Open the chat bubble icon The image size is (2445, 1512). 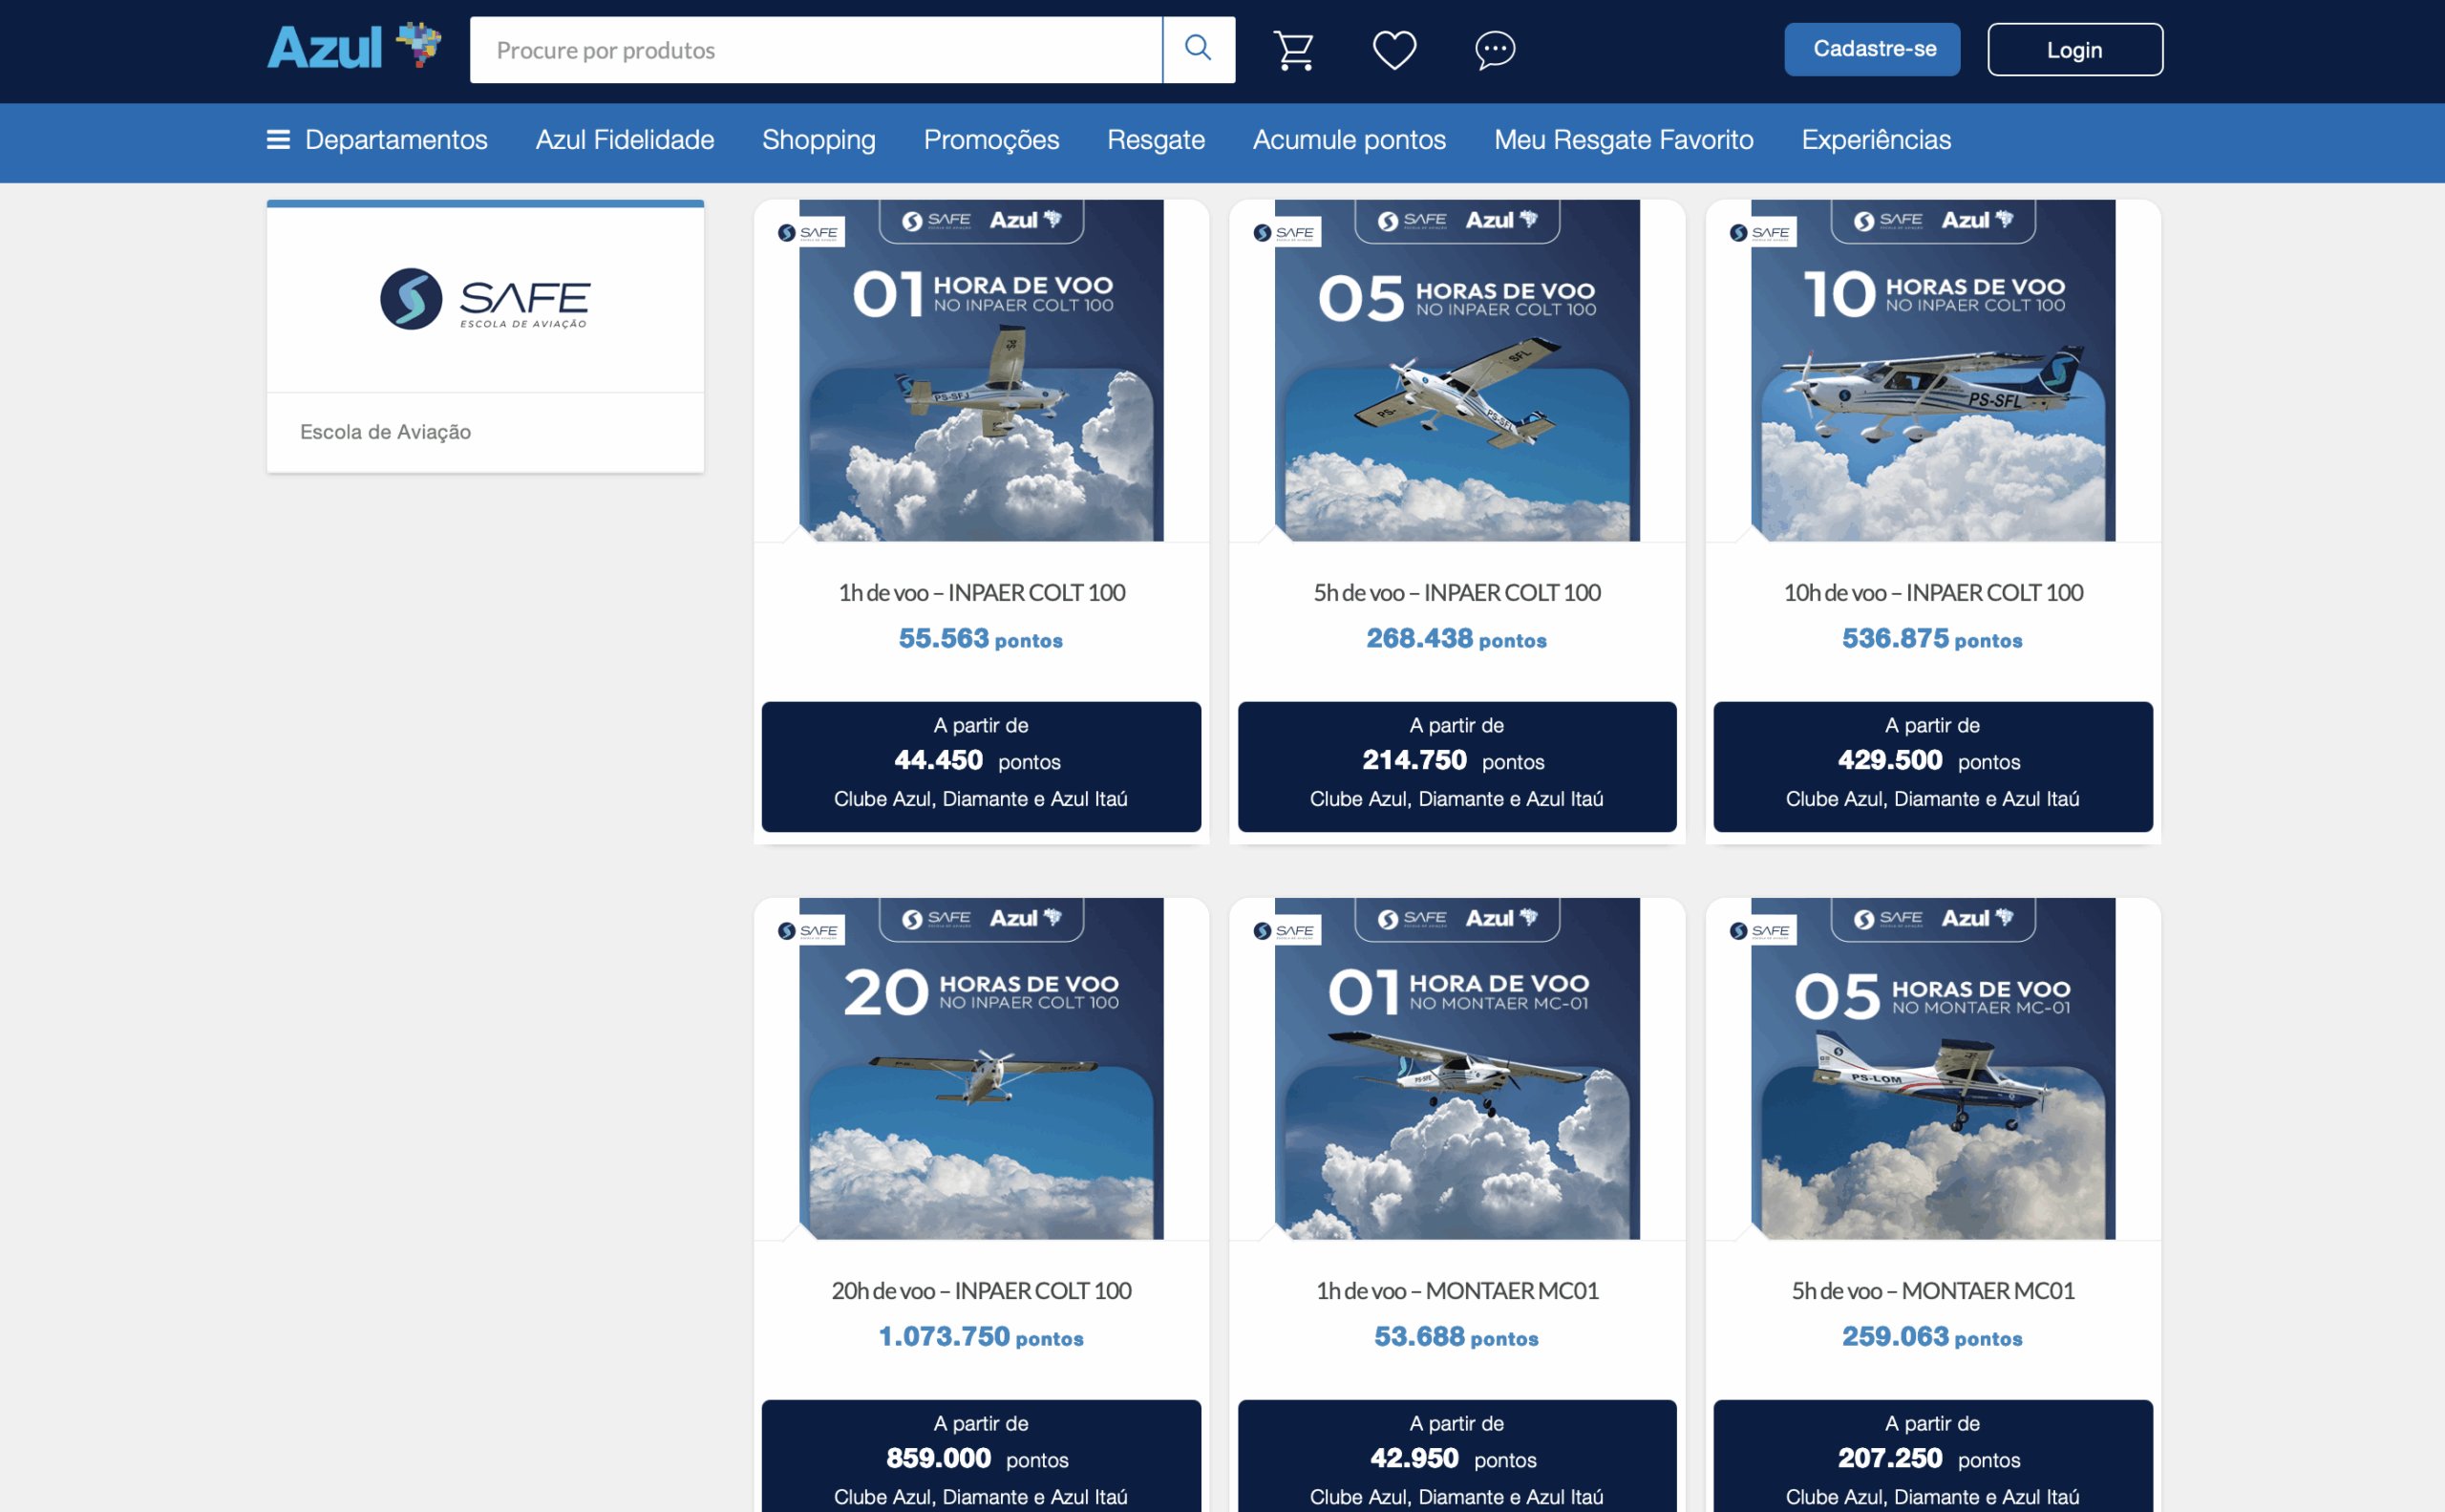coord(1495,49)
